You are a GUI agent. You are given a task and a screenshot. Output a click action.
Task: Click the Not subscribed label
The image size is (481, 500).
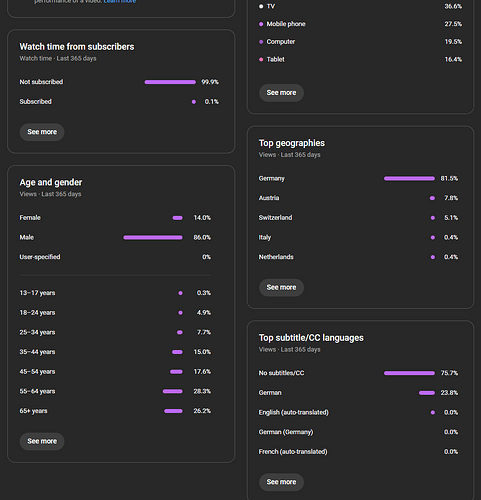(41, 82)
